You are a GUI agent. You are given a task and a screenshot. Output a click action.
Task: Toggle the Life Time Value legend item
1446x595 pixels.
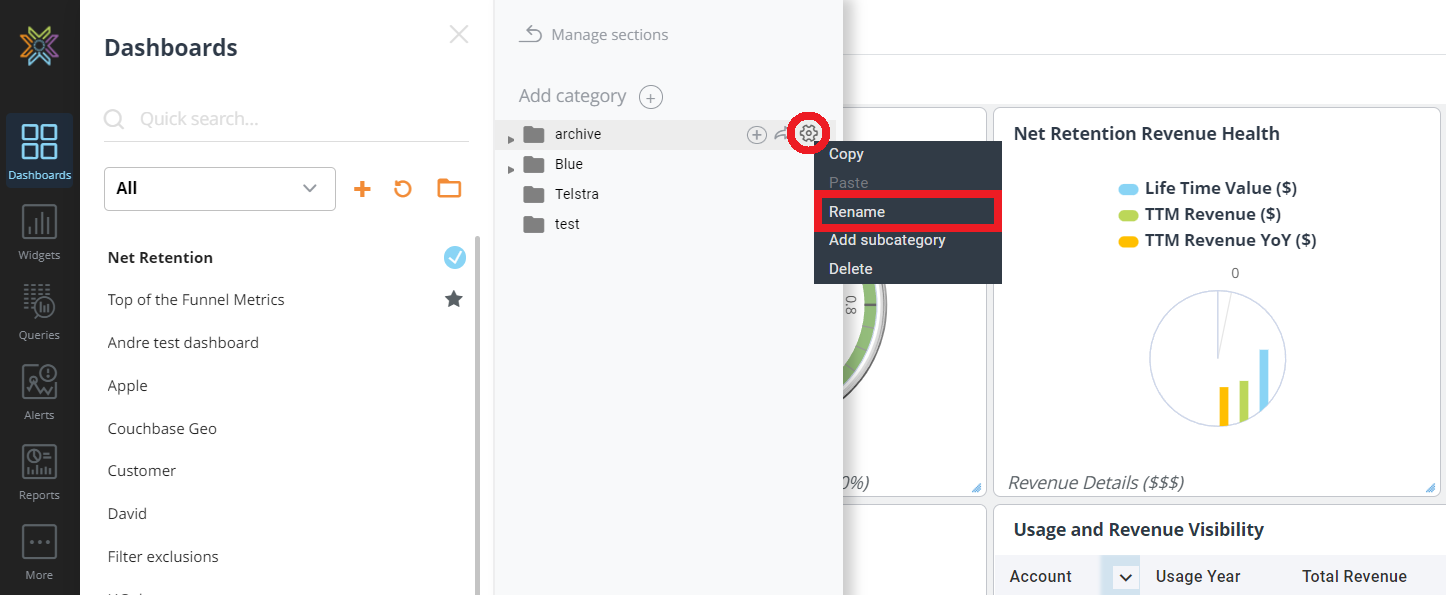coord(1209,188)
